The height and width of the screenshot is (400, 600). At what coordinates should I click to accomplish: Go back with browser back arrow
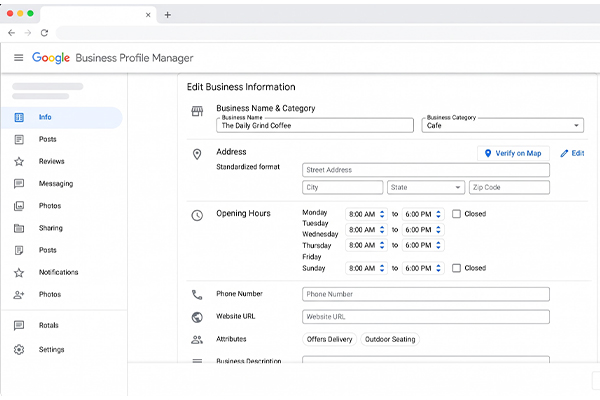11,33
